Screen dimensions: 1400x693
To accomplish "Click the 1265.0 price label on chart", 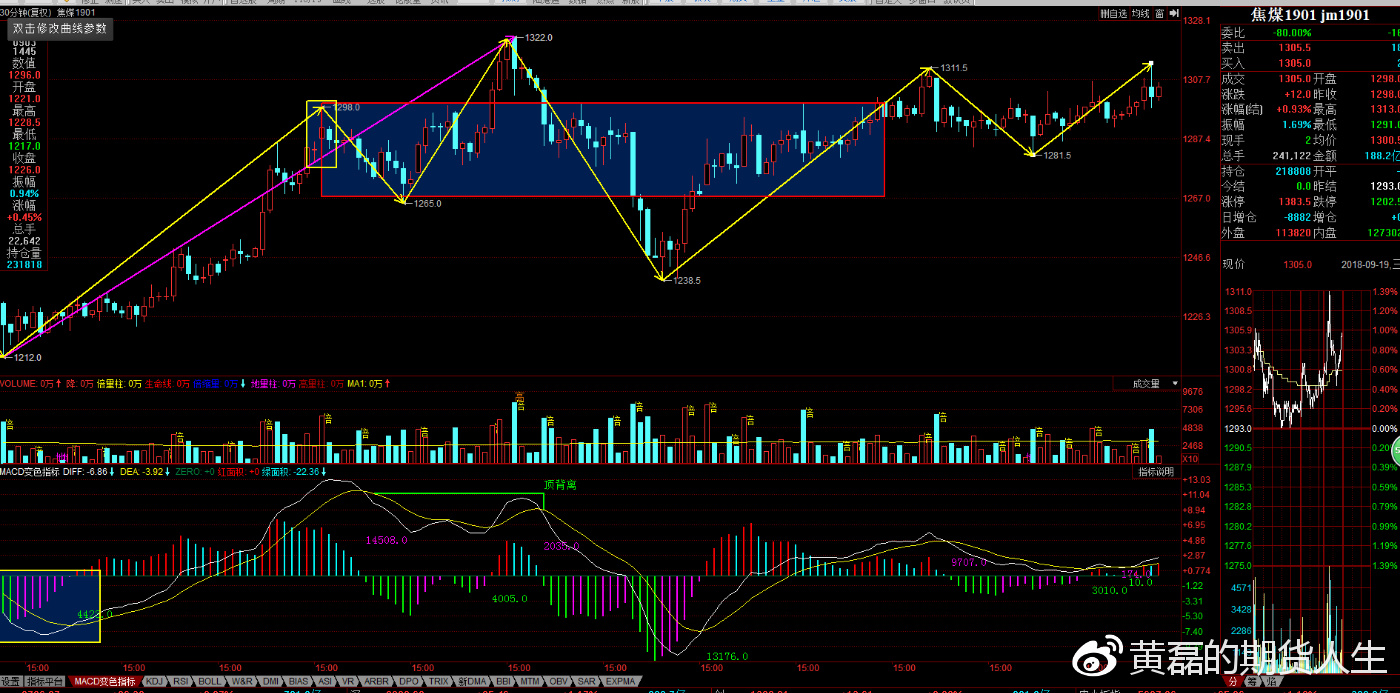I will (x=427, y=203).
